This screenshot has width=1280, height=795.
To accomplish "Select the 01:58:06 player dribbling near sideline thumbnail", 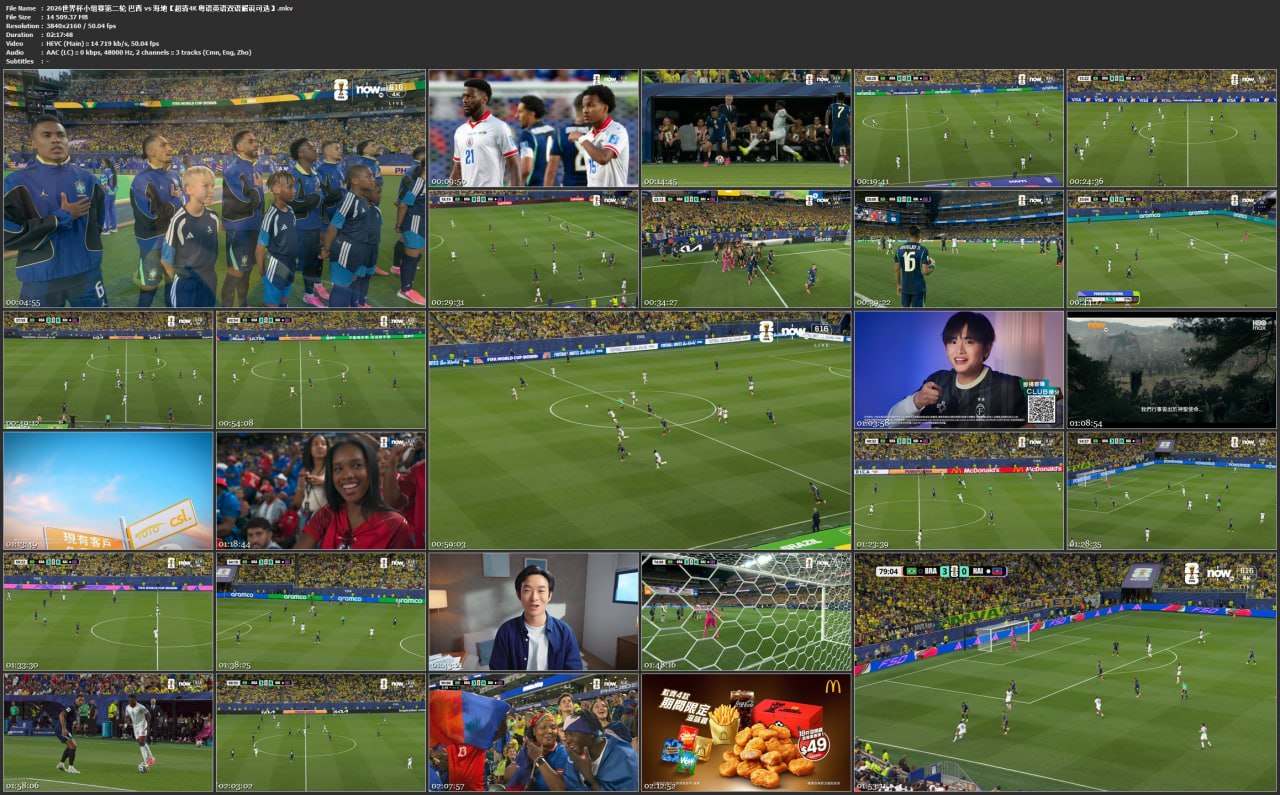I will pos(108,733).
